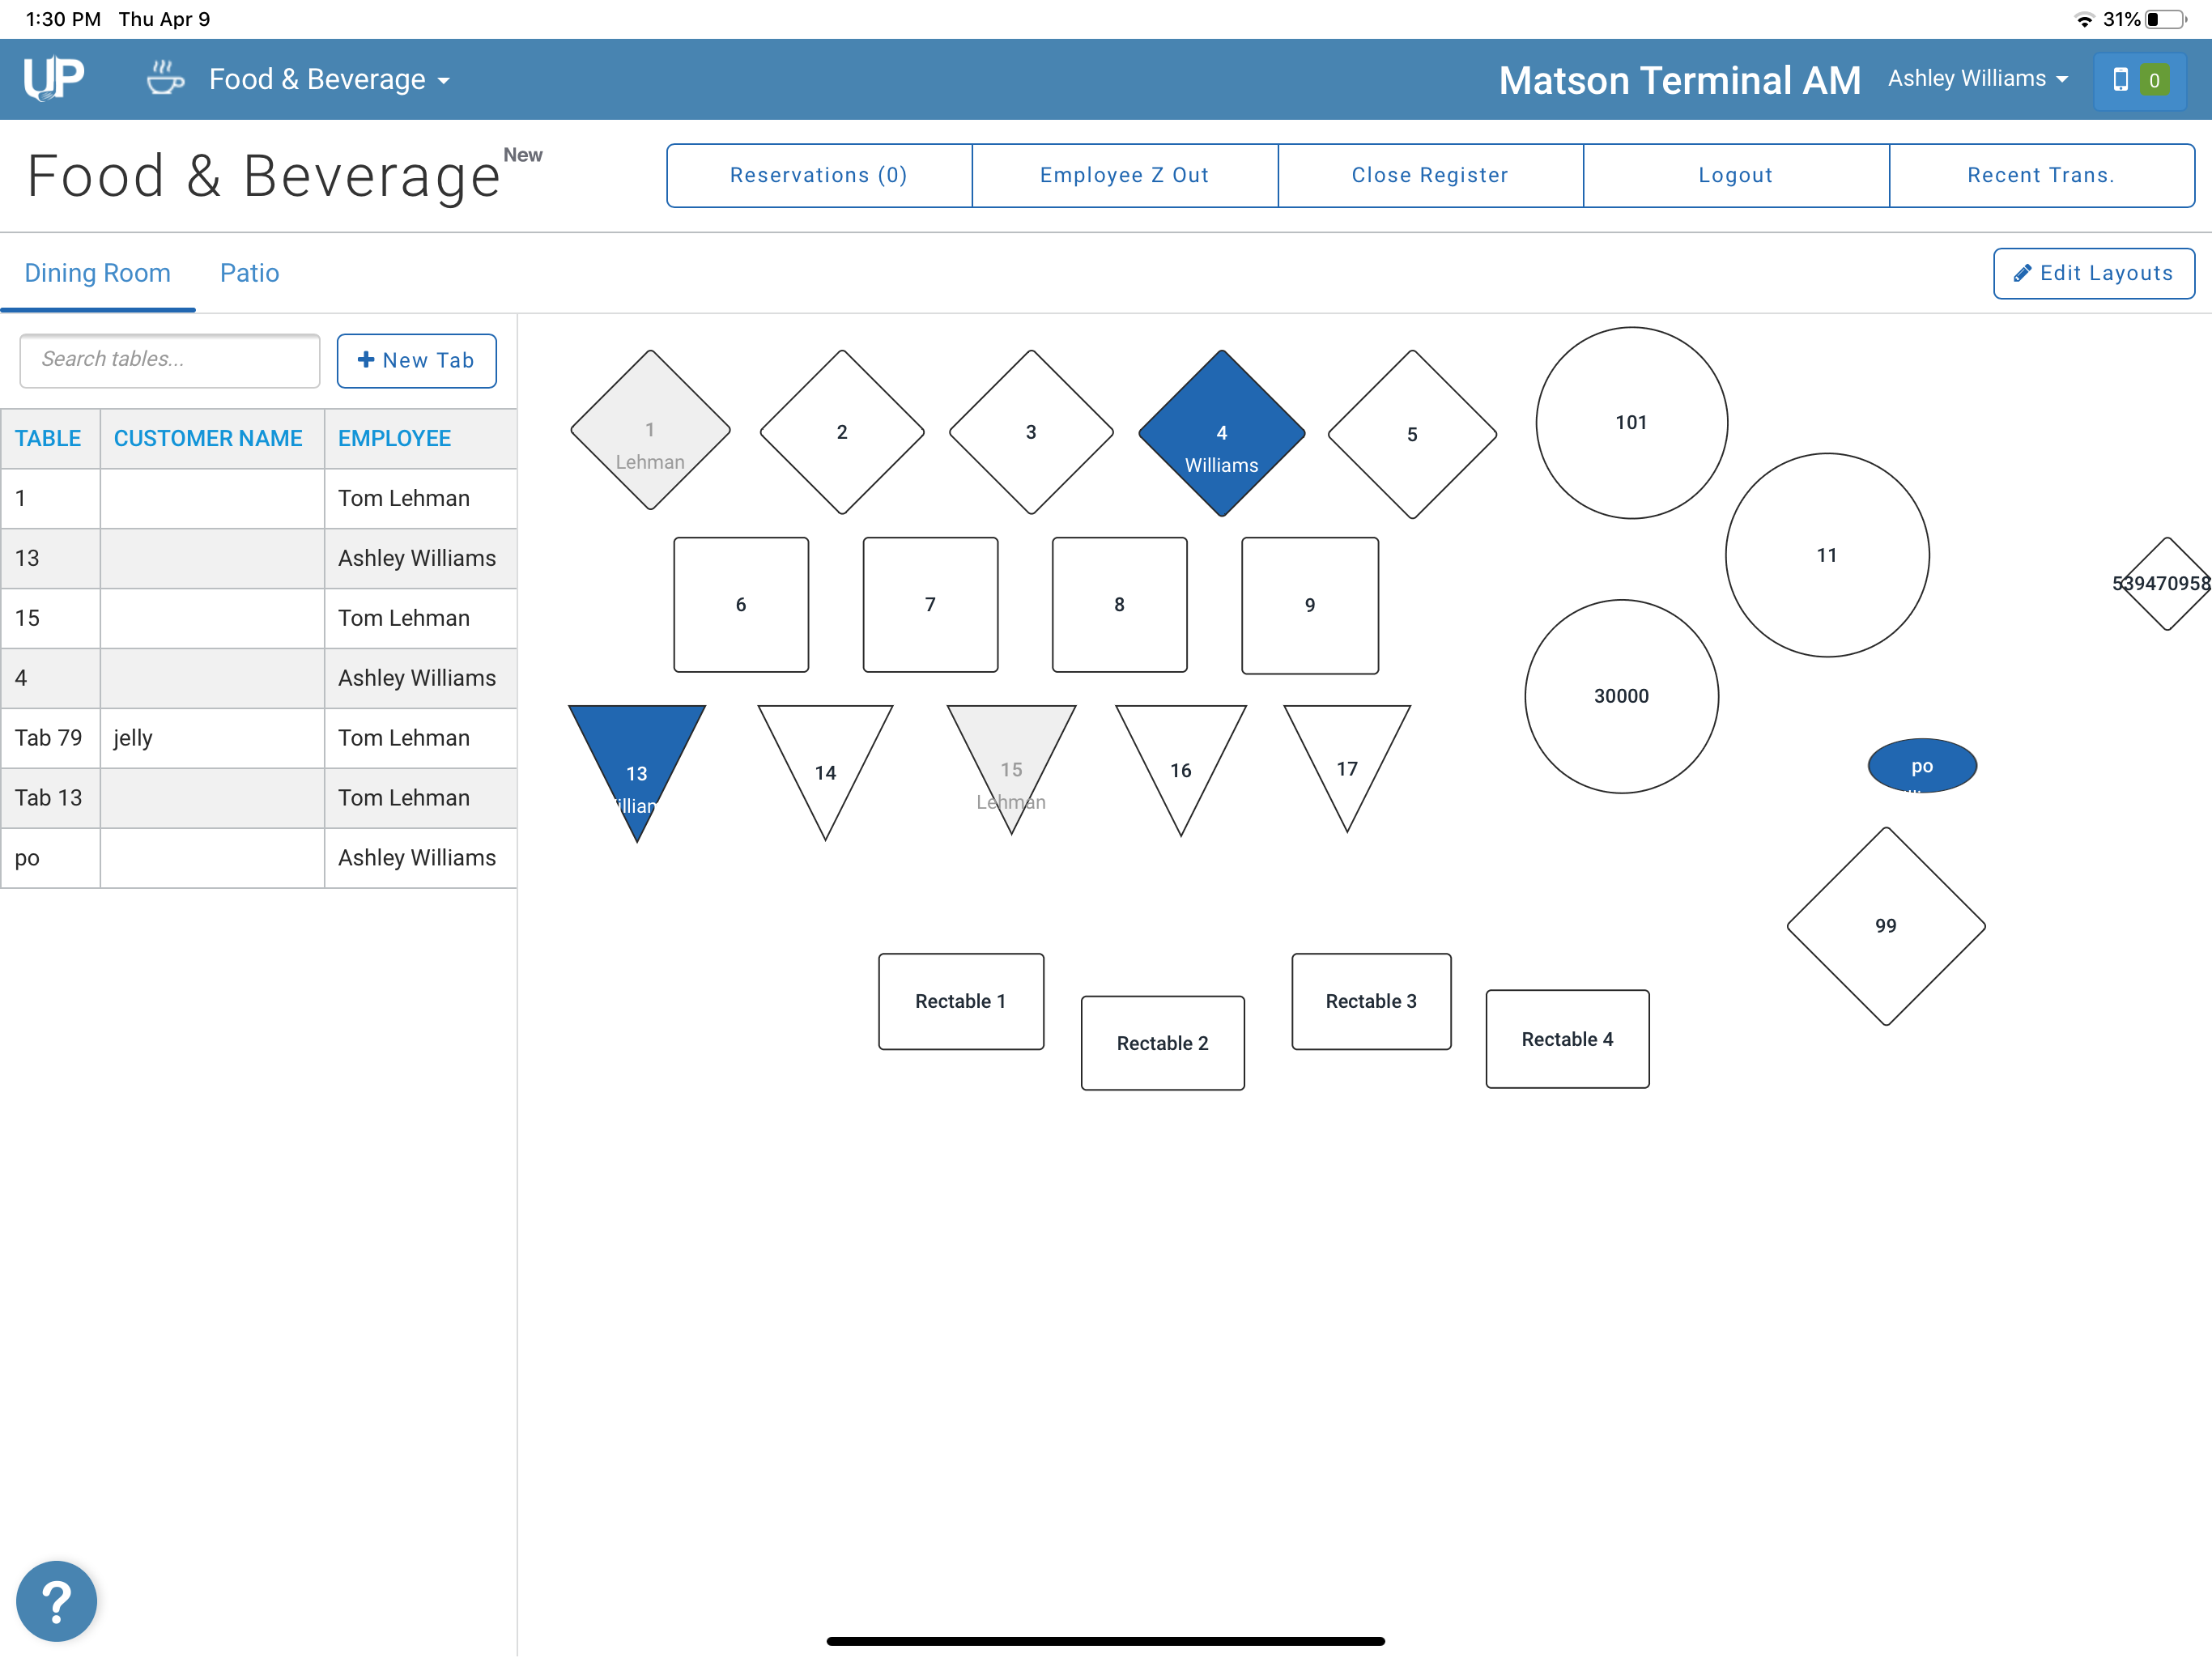Open the help question mark bubble
The height and width of the screenshot is (1658, 2212).
pos(57,1602)
